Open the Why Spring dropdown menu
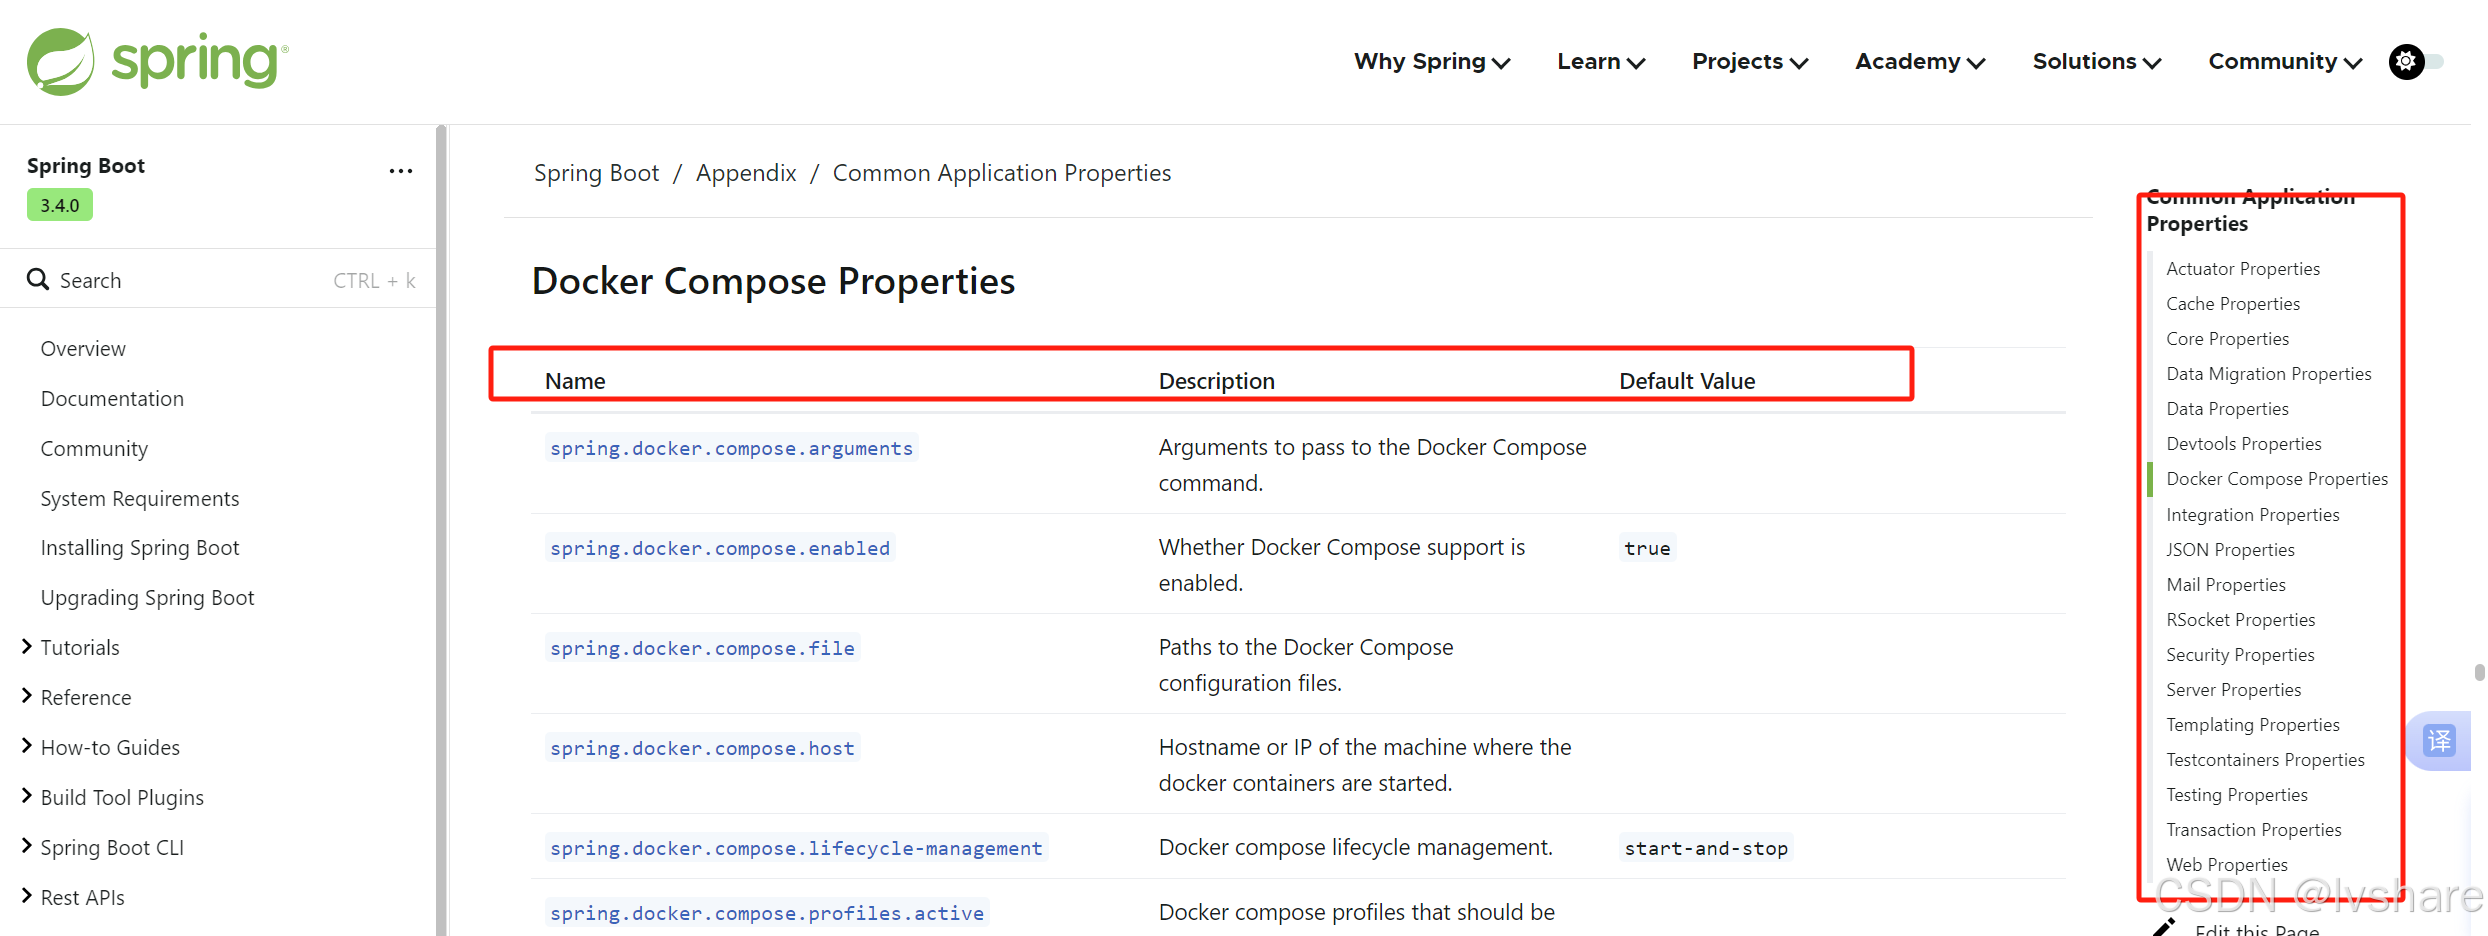 click(1432, 62)
